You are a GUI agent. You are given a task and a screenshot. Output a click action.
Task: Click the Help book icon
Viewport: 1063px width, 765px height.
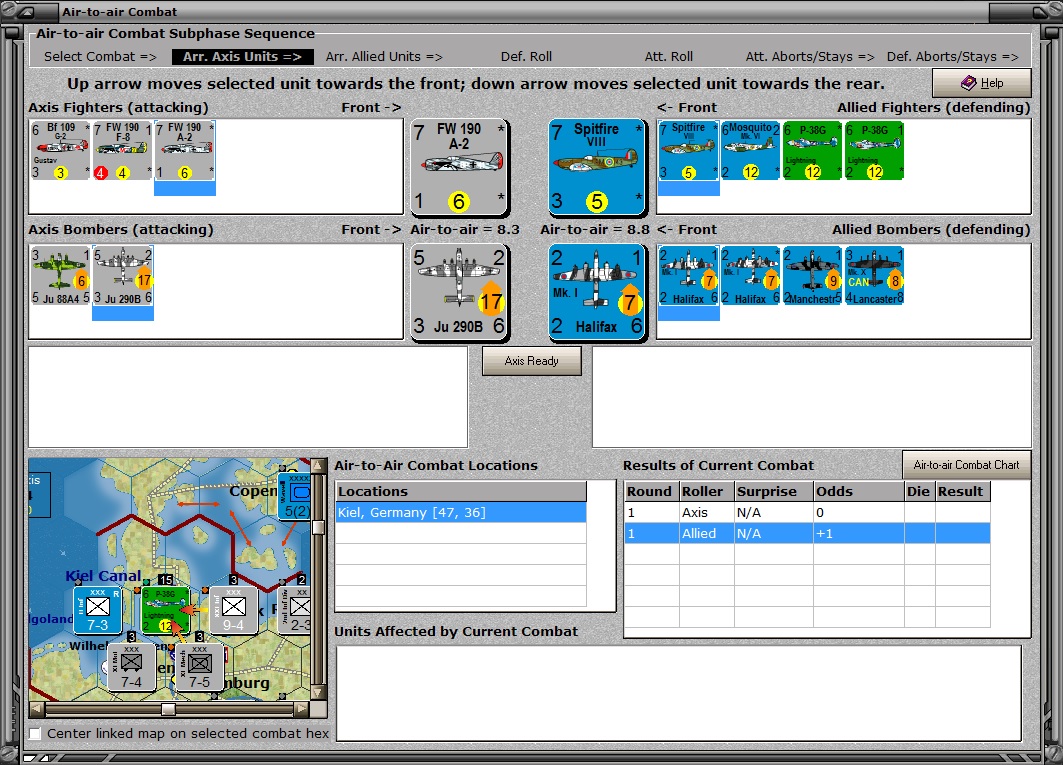(x=969, y=83)
